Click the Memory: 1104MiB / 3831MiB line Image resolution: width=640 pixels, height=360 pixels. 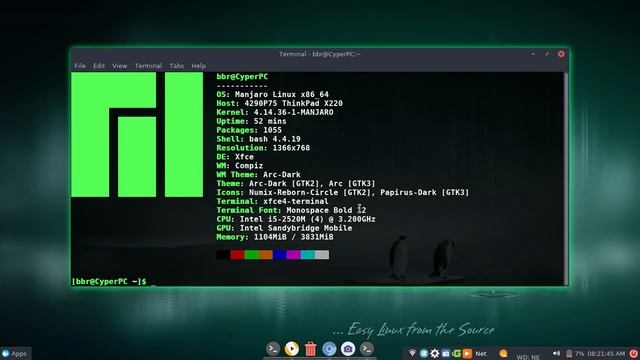coord(275,237)
